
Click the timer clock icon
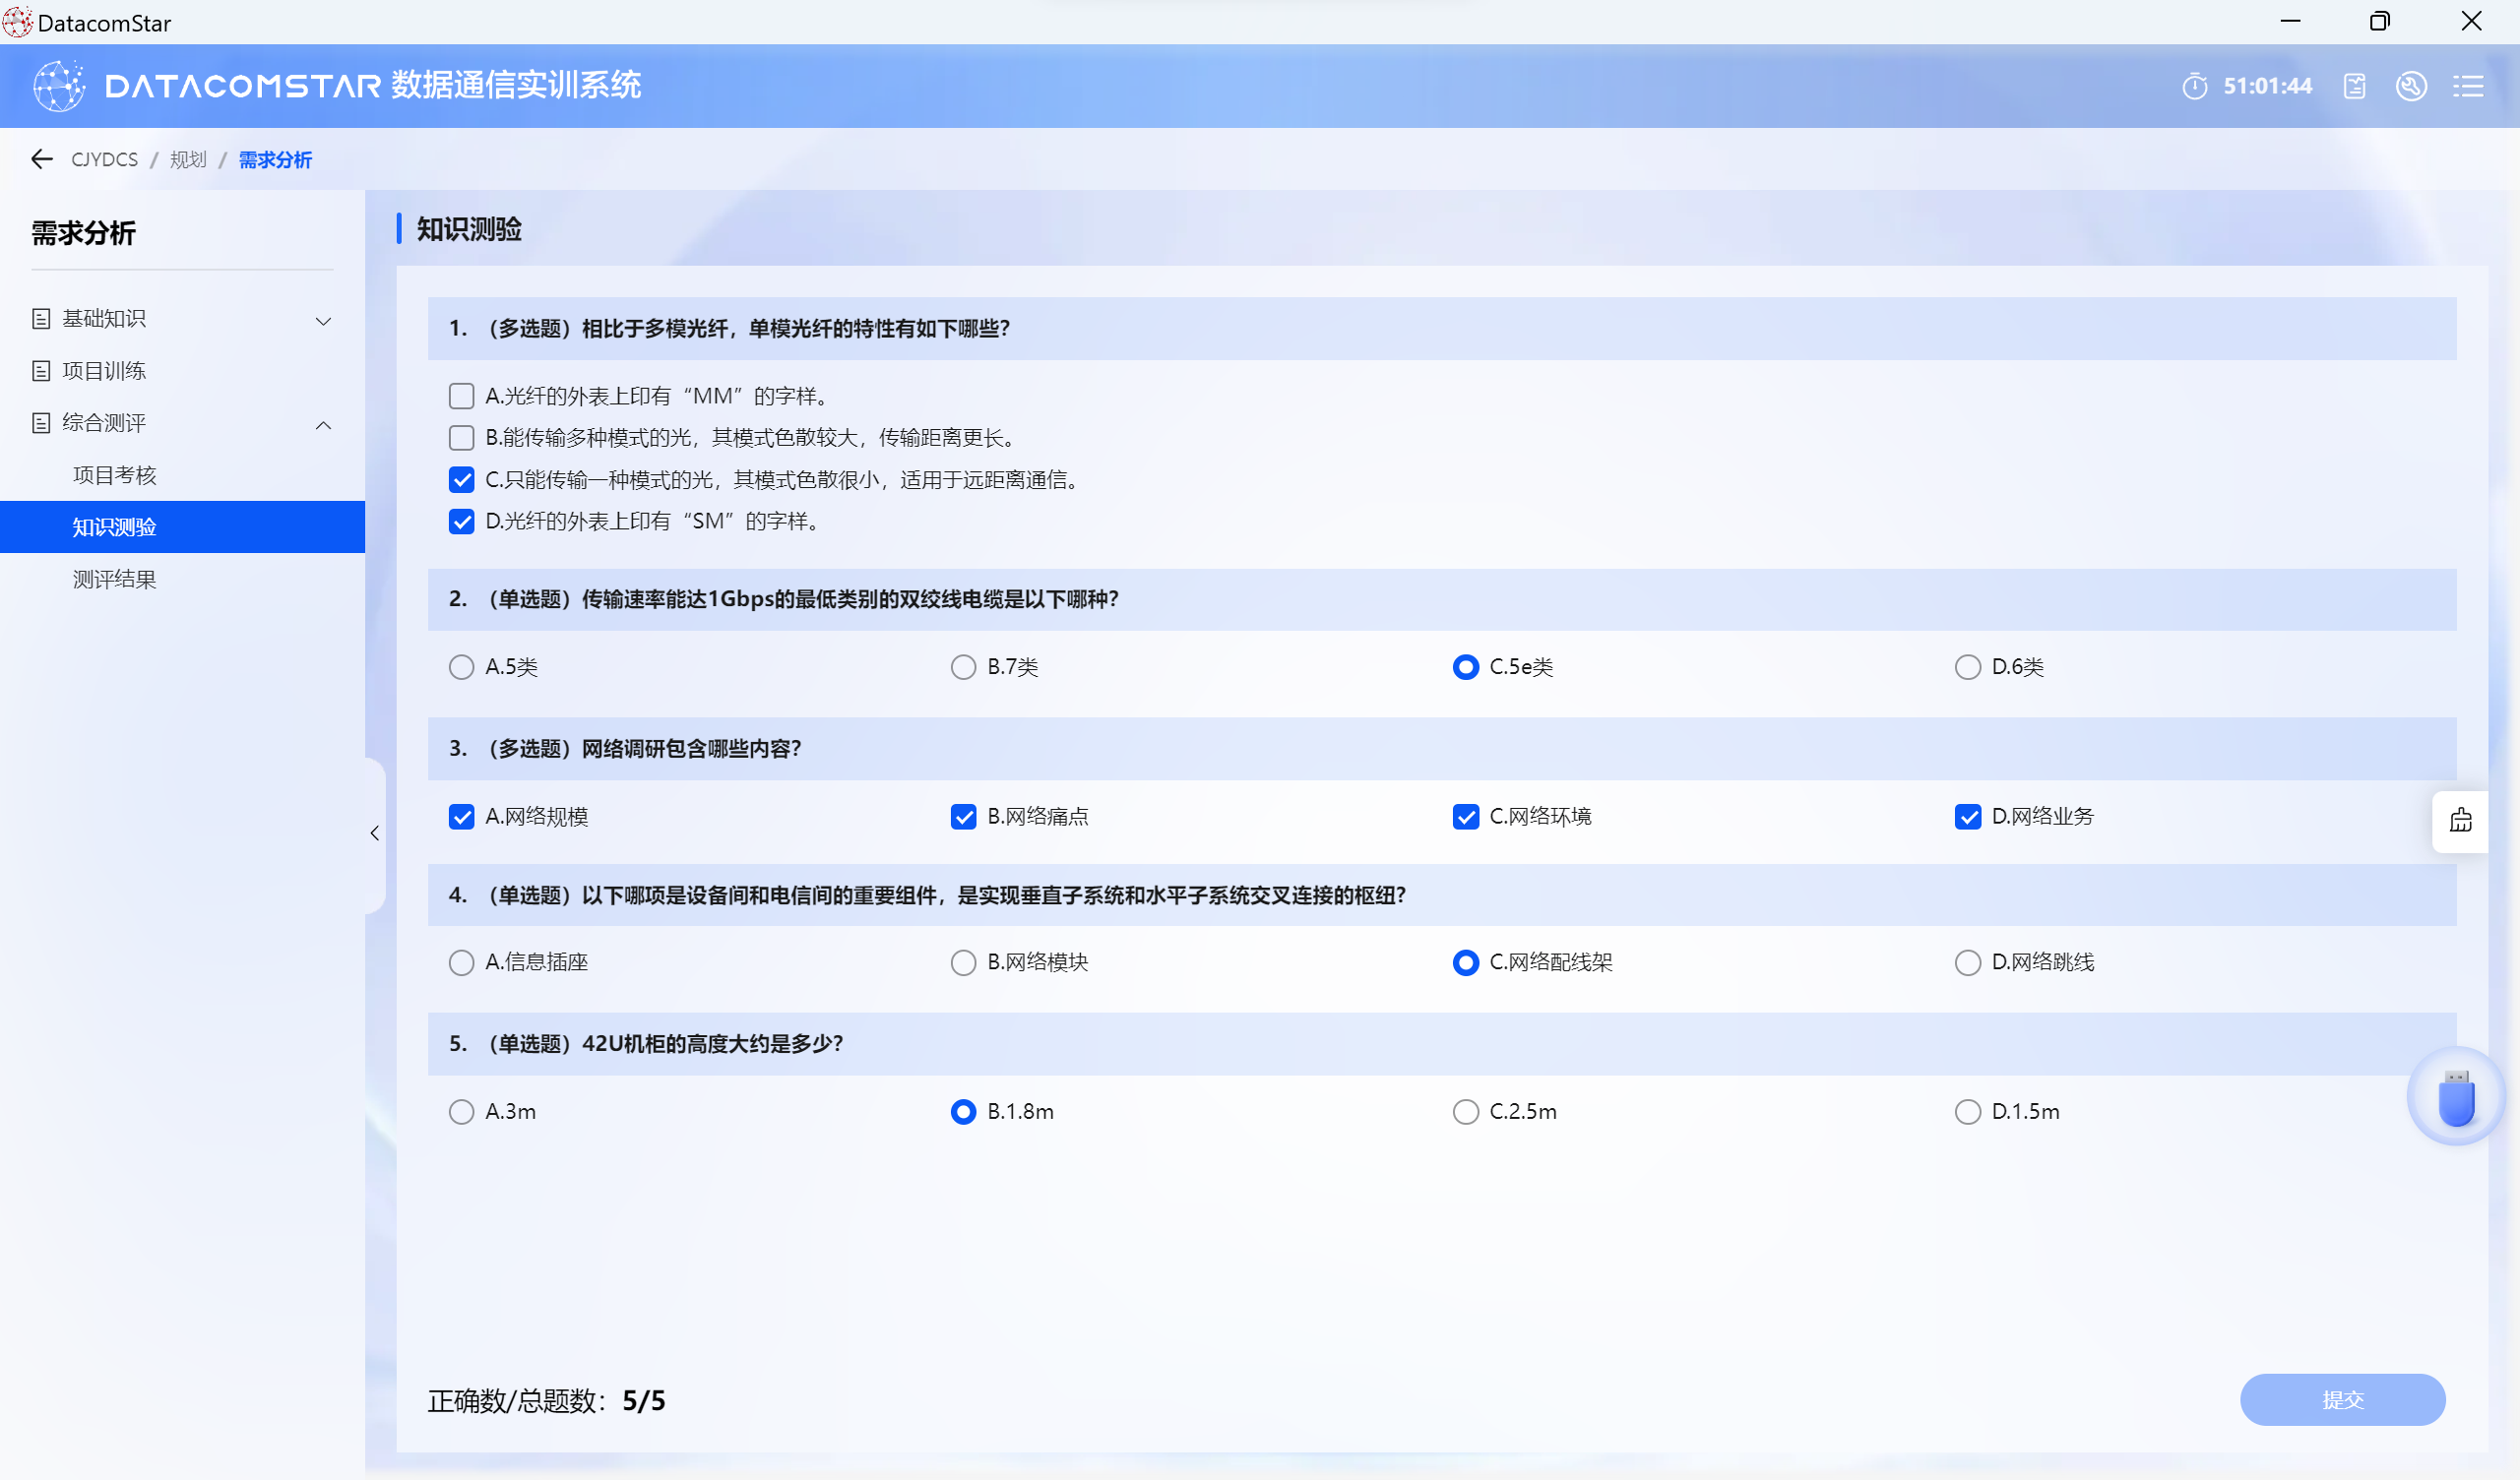point(2194,86)
